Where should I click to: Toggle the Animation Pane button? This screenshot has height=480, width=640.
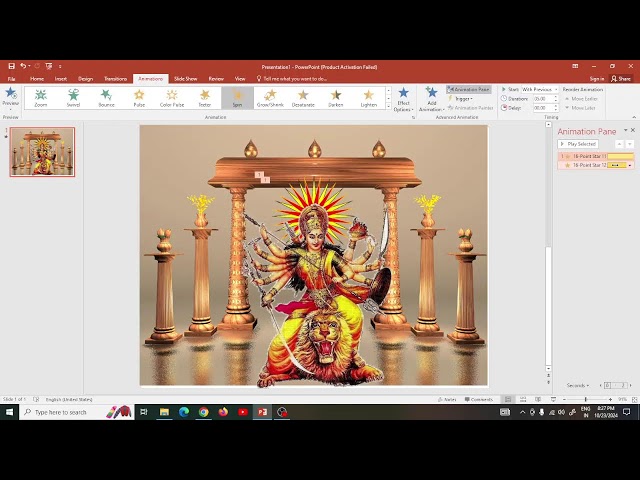coord(468,89)
